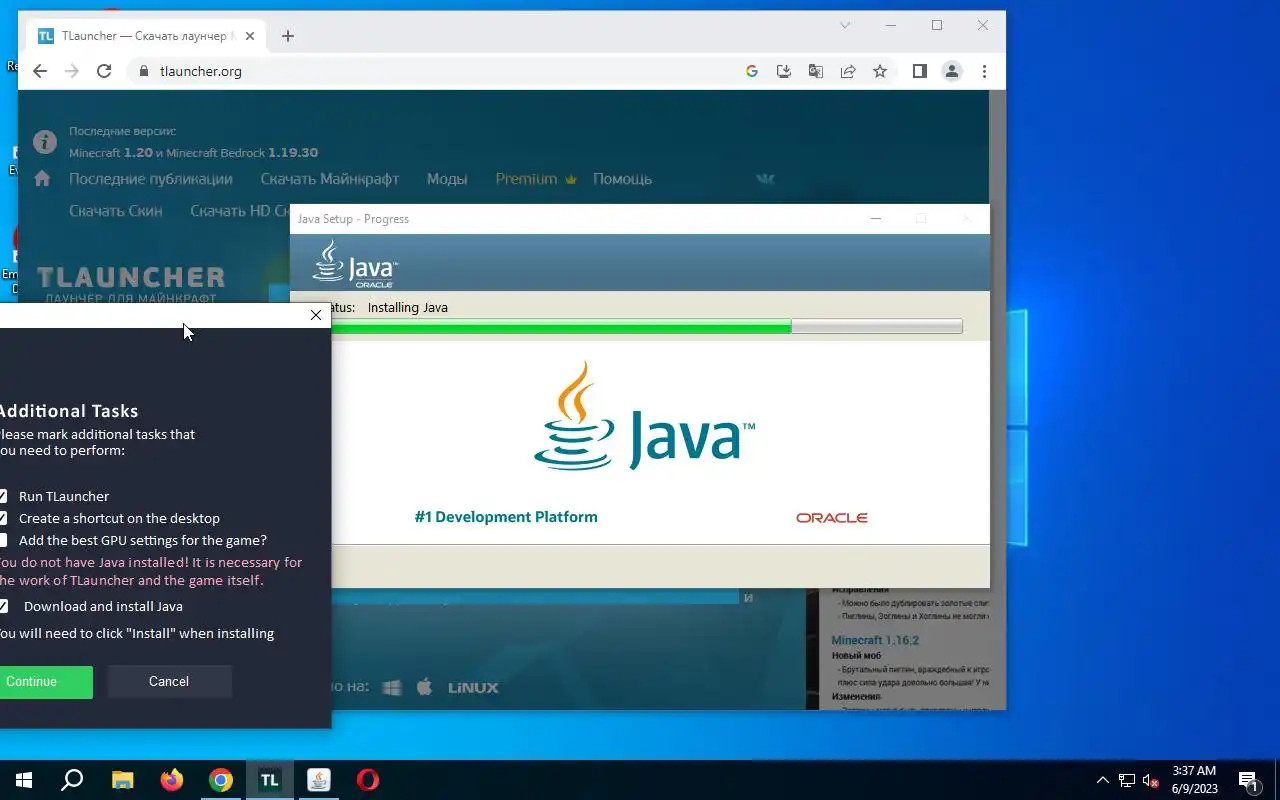The image size is (1280, 800).
Task: Toggle Download and install Java checkbox
Action: [x=2, y=606]
